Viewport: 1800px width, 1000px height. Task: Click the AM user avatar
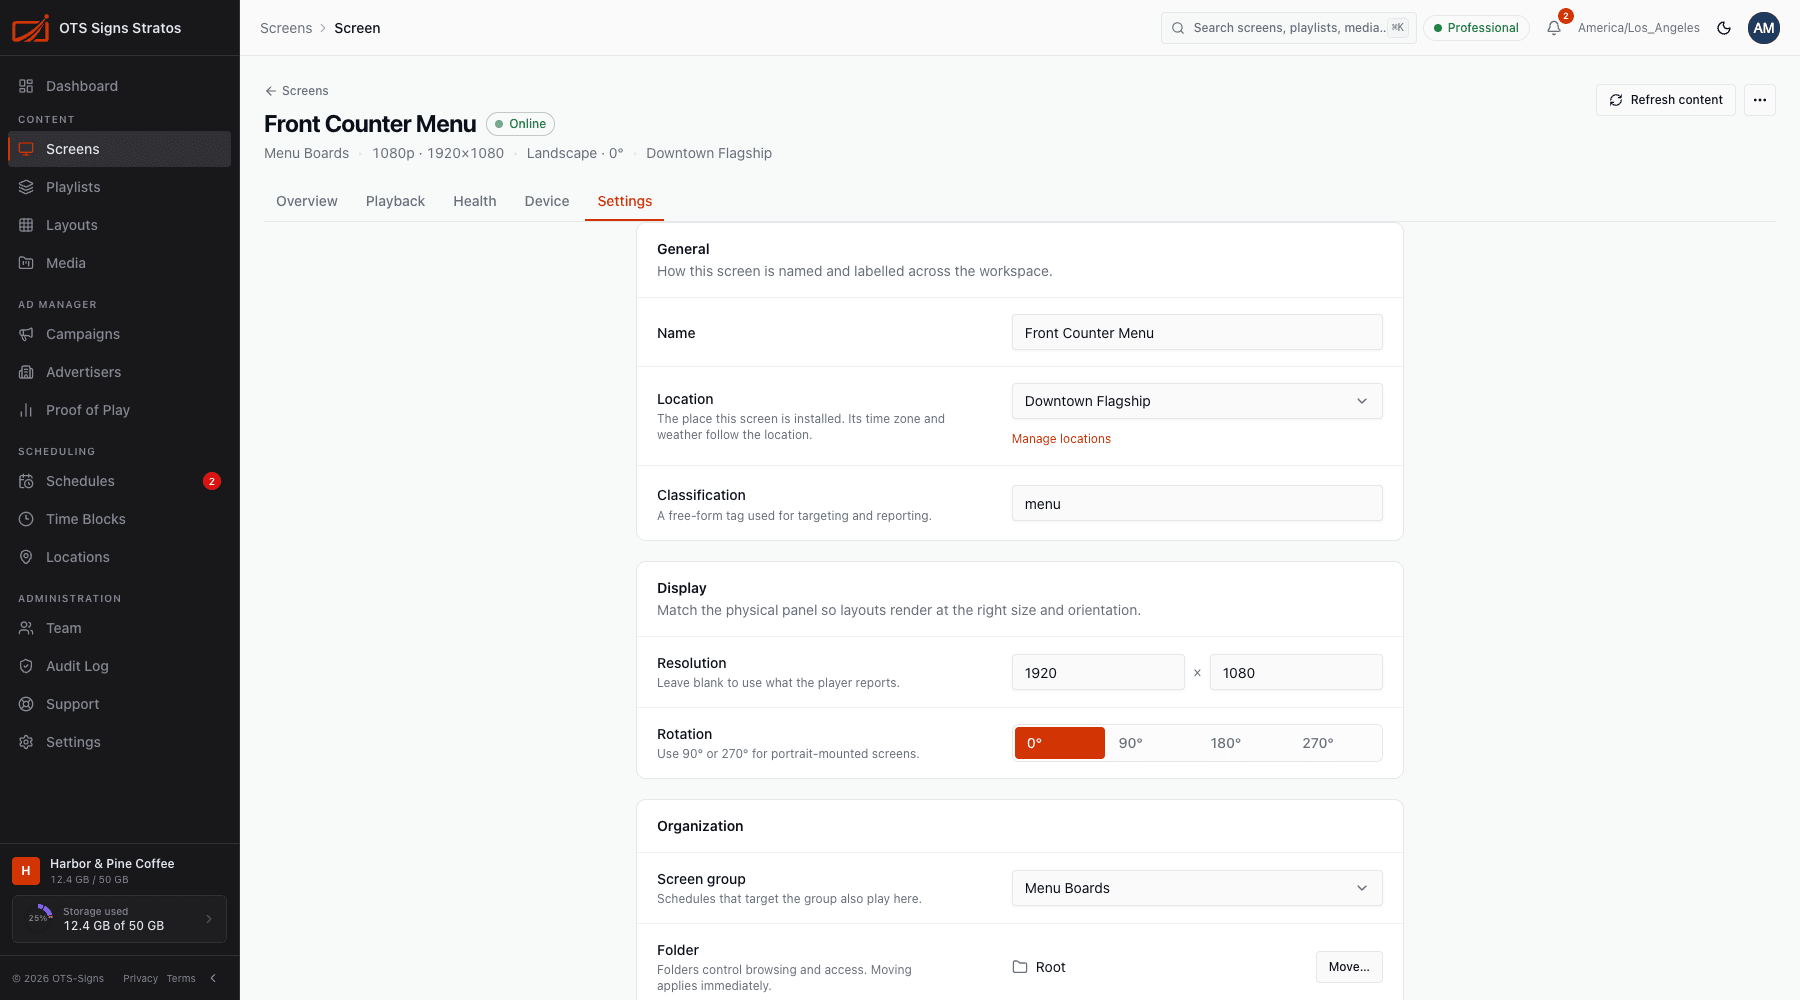coord(1764,28)
